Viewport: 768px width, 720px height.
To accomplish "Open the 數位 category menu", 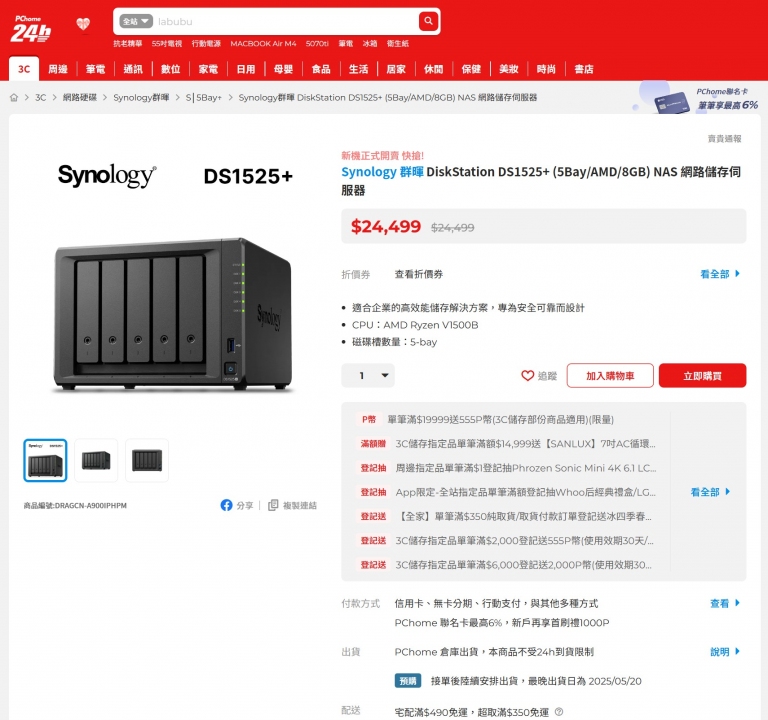I will coord(171,69).
